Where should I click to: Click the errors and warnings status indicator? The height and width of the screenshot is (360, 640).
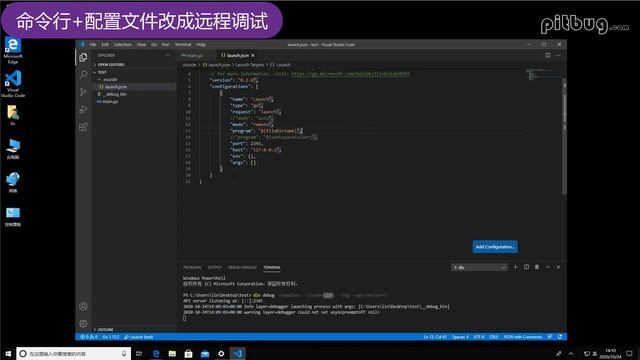click(89, 337)
